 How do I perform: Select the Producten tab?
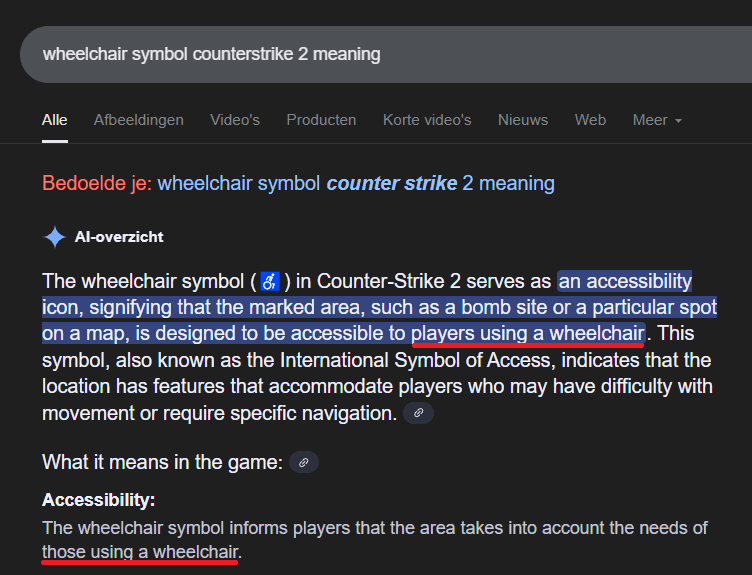[x=321, y=120]
